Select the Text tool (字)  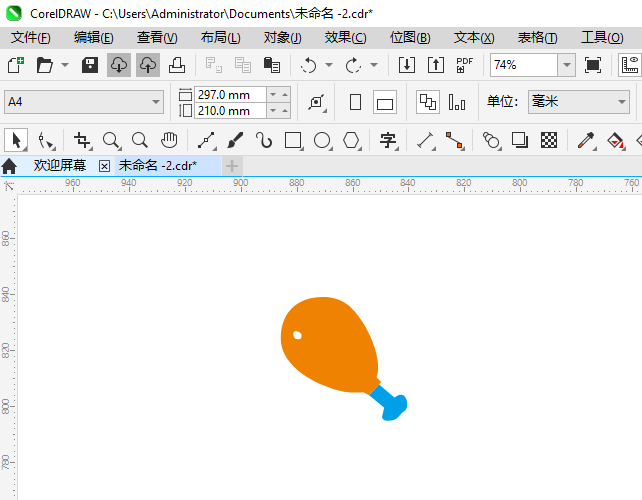(x=388, y=140)
